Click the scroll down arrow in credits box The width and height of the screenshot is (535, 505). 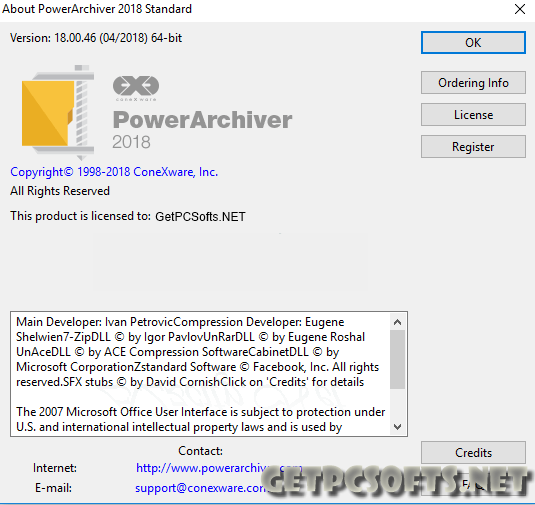pyautogui.click(x=397, y=427)
